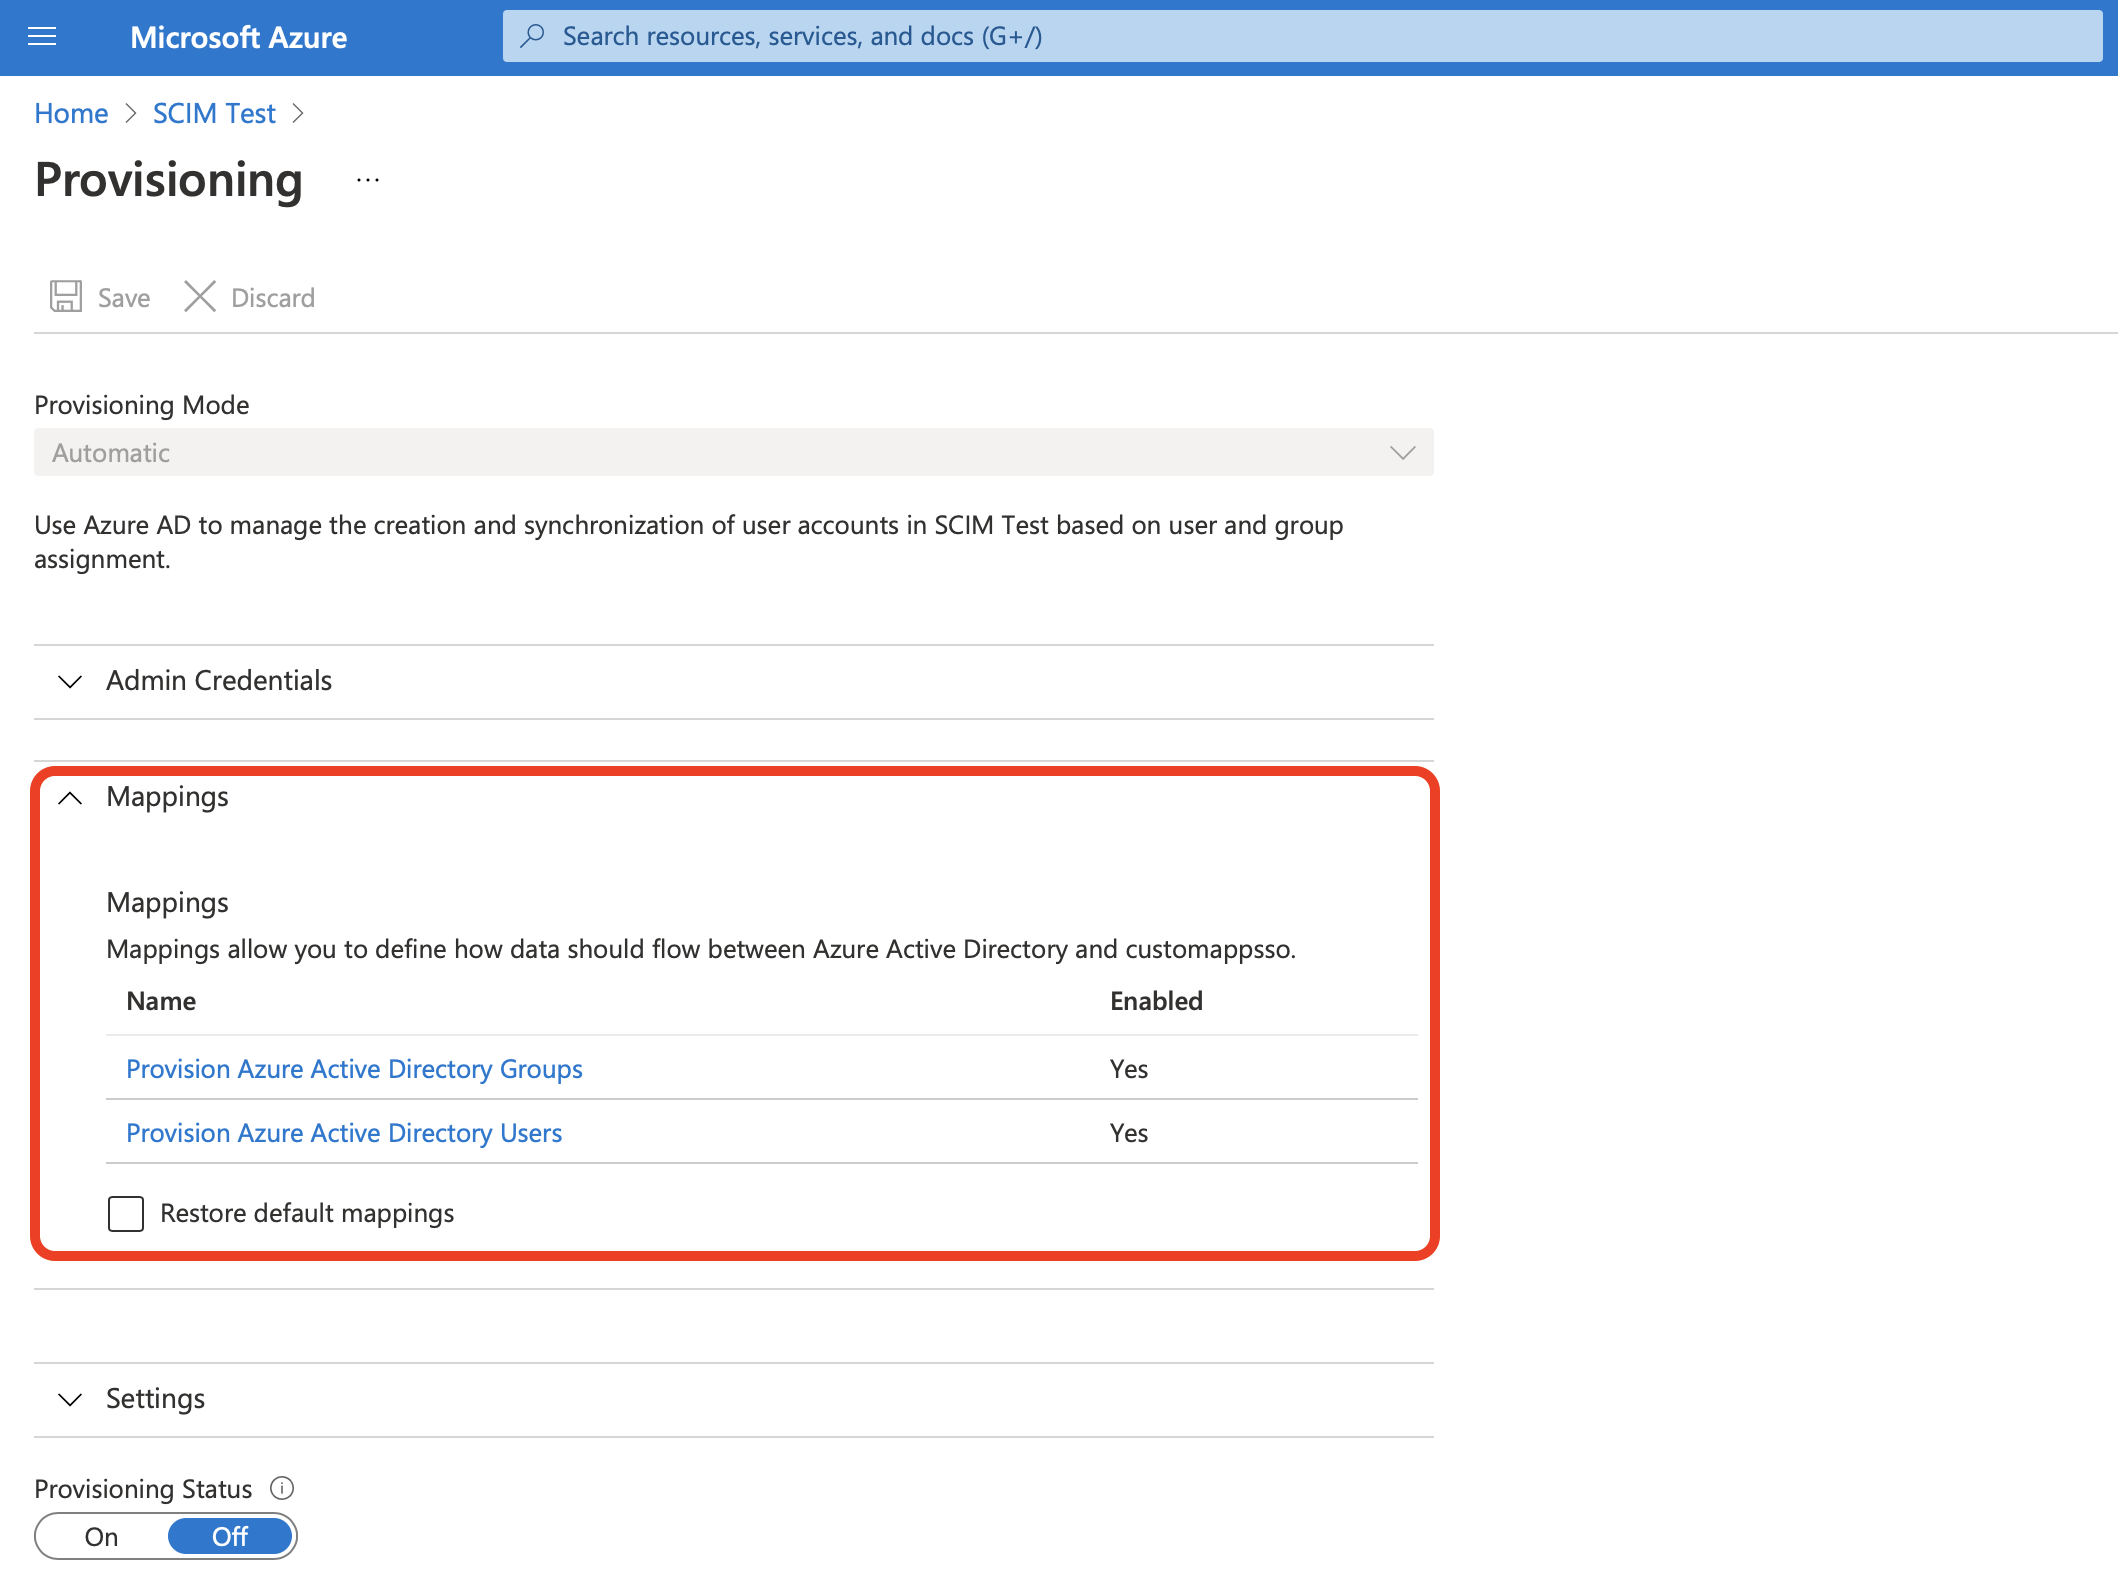Focus the search resources input field
Image resolution: width=2118 pixels, height=1584 pixels.
click(1302, 36)
